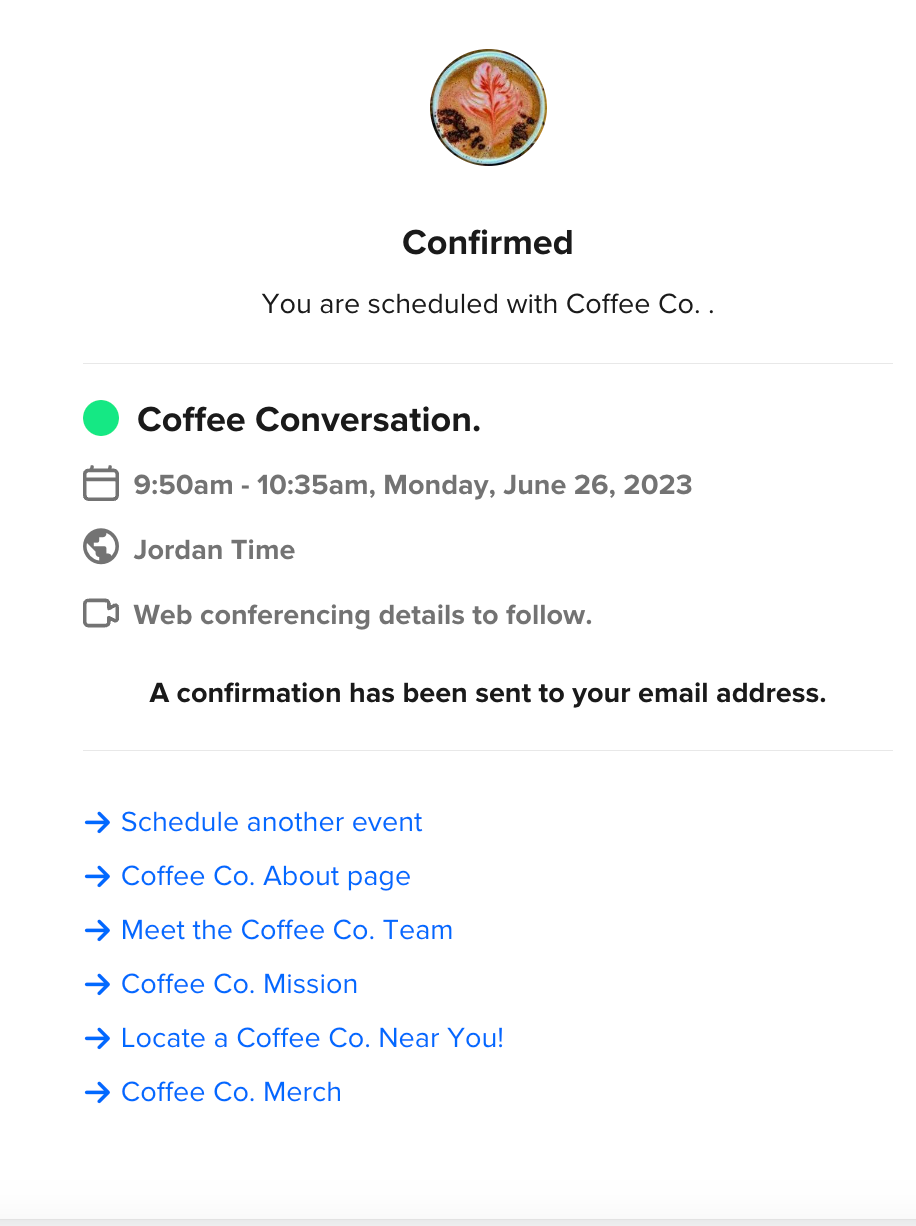This screenshot has width=916, height=1226.
Task: Click the arrow icon before Meet the Team
Action: (97, 930)
